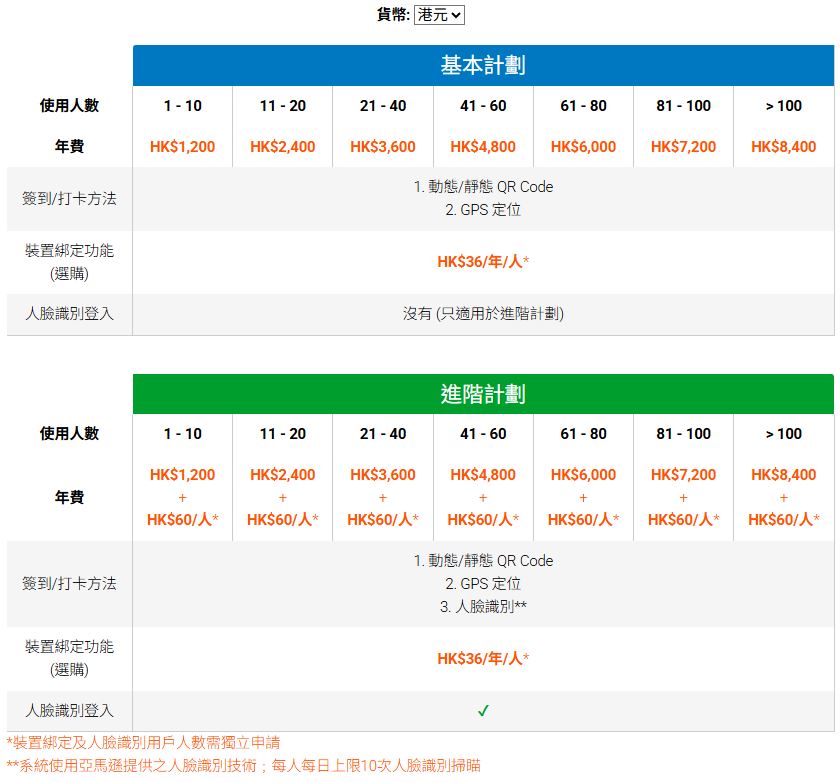Select HK$1,200 price in 基本計劃
The image size is (840, 783).
(x=182, y=147)
